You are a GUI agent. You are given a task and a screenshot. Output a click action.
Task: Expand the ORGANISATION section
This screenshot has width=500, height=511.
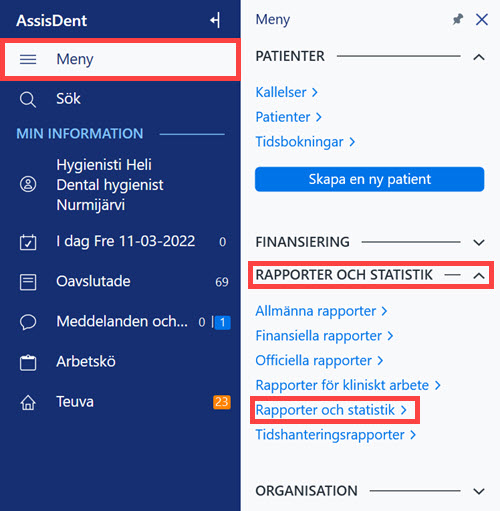(479, 491)
